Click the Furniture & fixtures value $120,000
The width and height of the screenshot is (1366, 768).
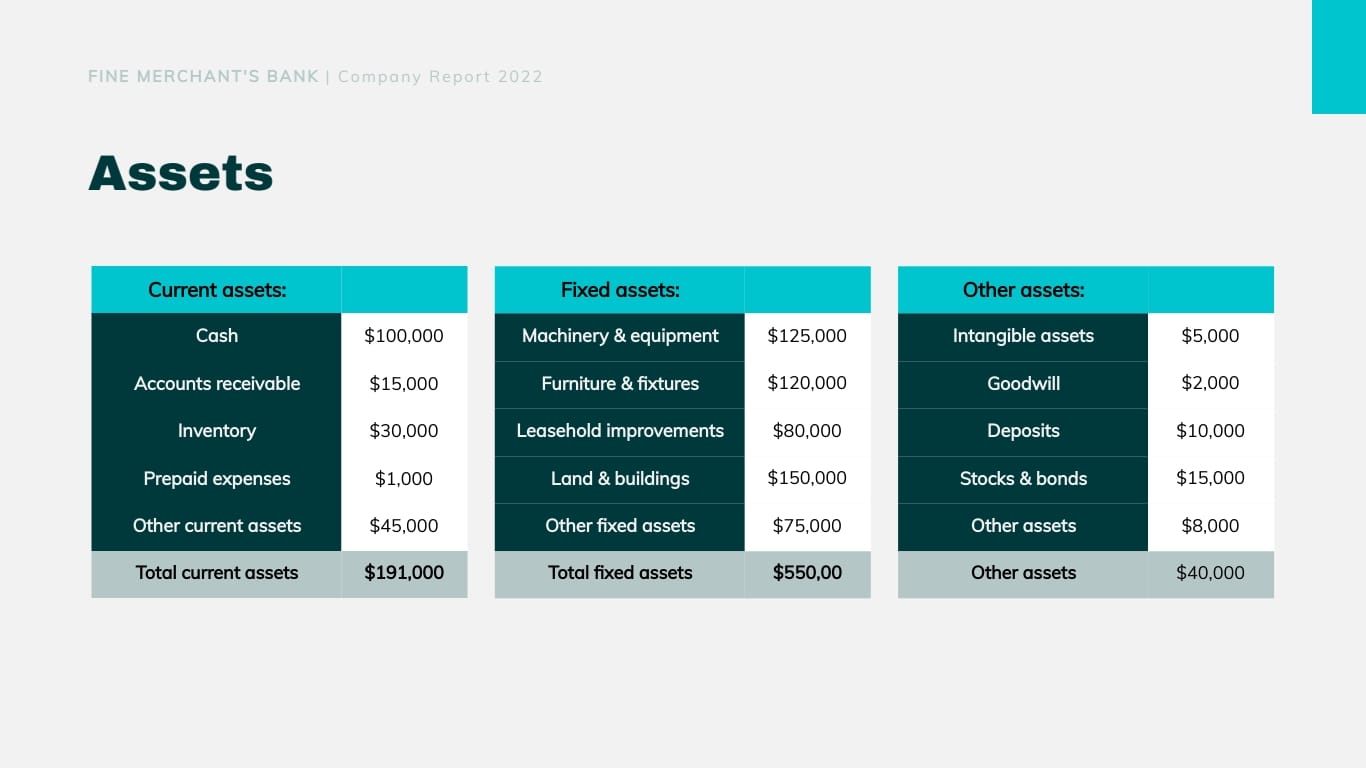pyautogui.click(x=807, y=384)
